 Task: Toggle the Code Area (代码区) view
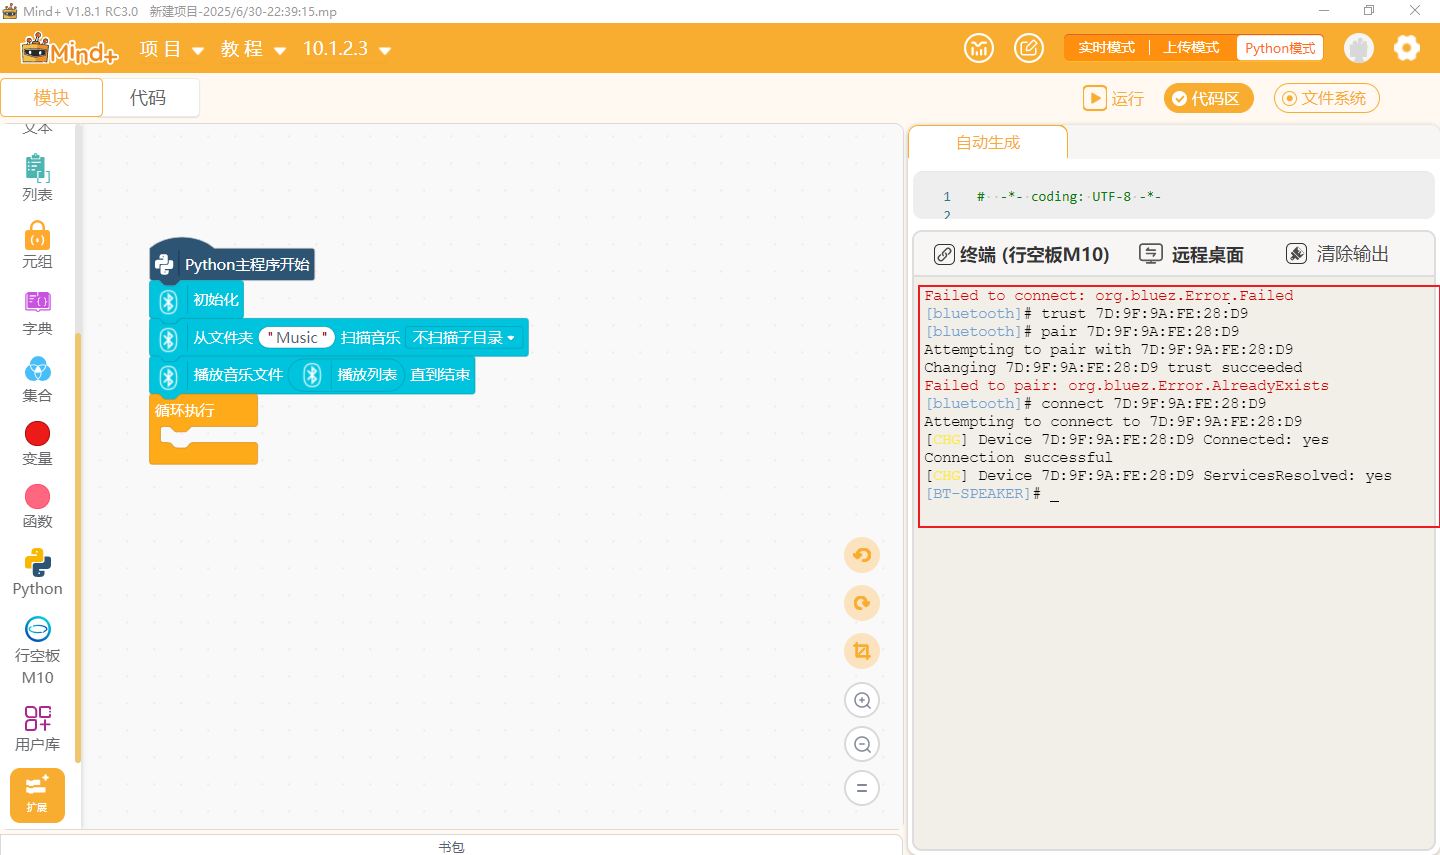pos(1208,98)
